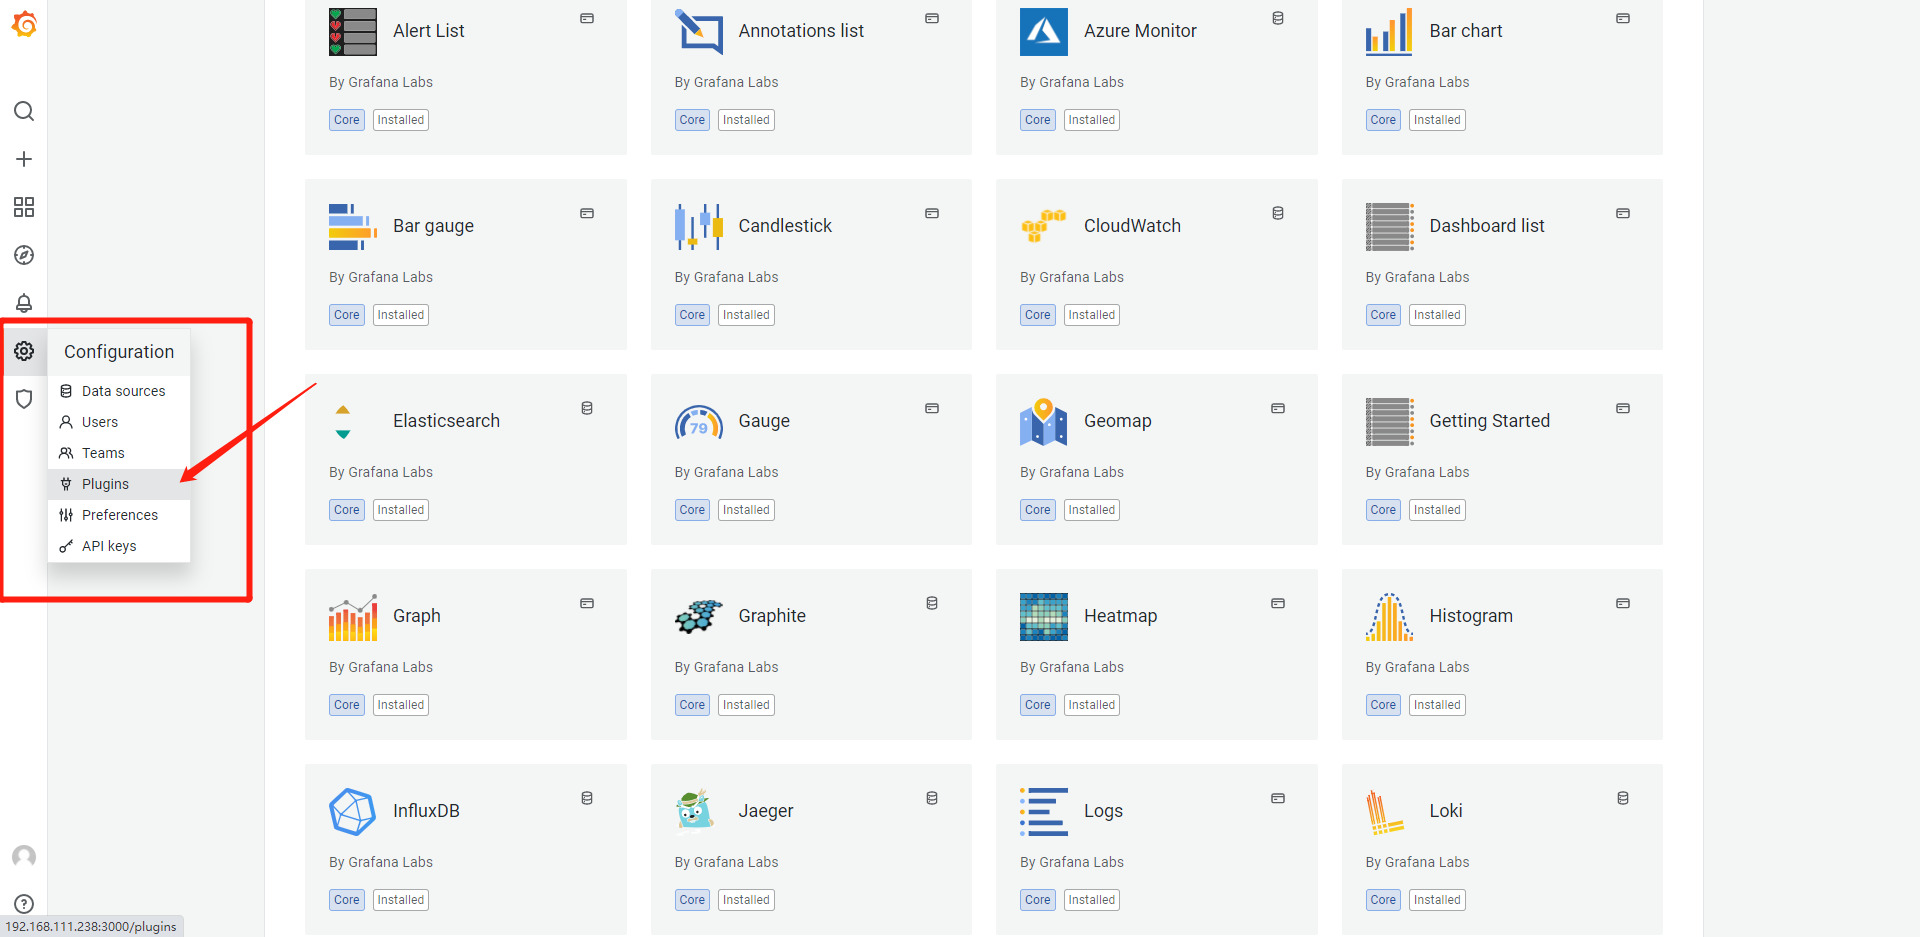Select Data sources in Configuration menu
The height and width of the screenshot is (937, 1920).
119,391
